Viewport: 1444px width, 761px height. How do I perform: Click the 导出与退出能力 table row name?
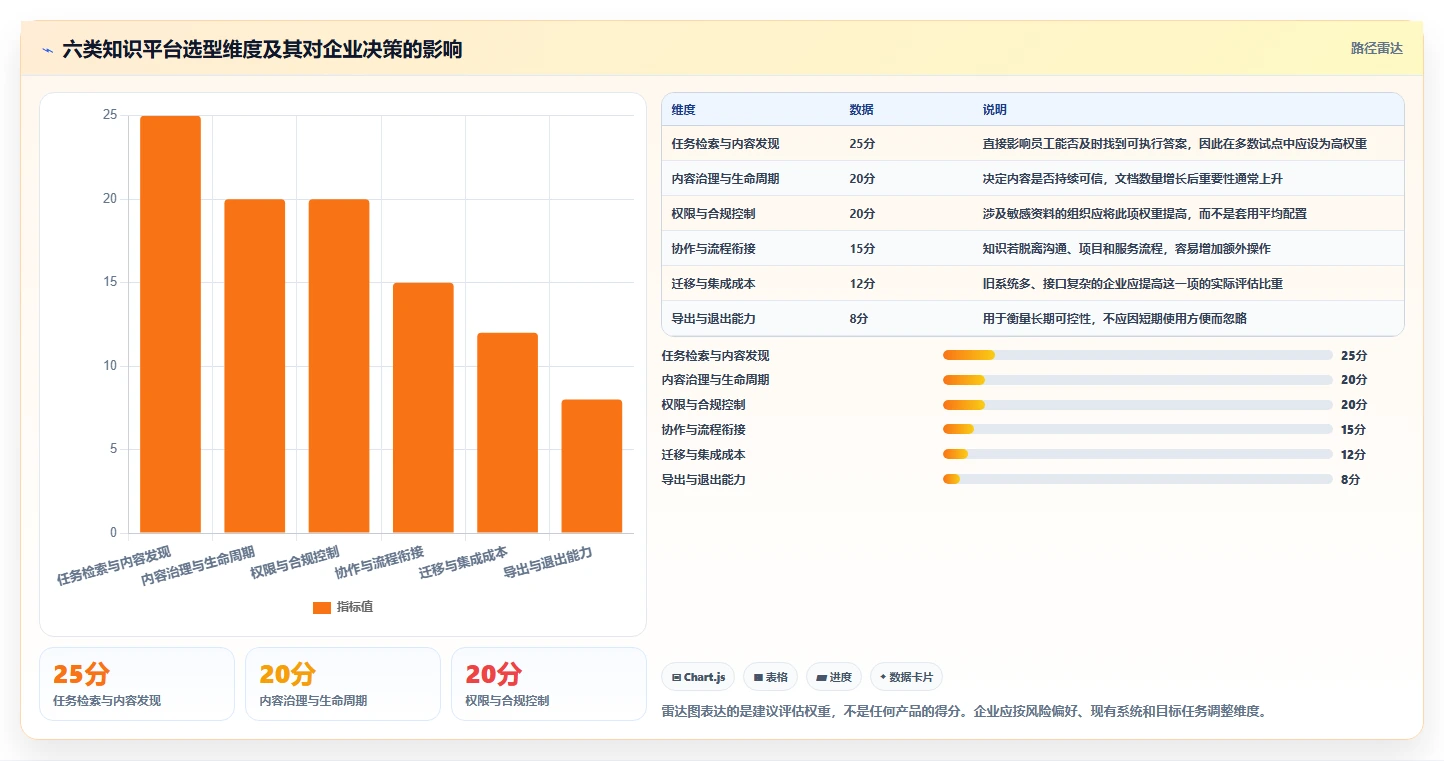tap(714, 319)
